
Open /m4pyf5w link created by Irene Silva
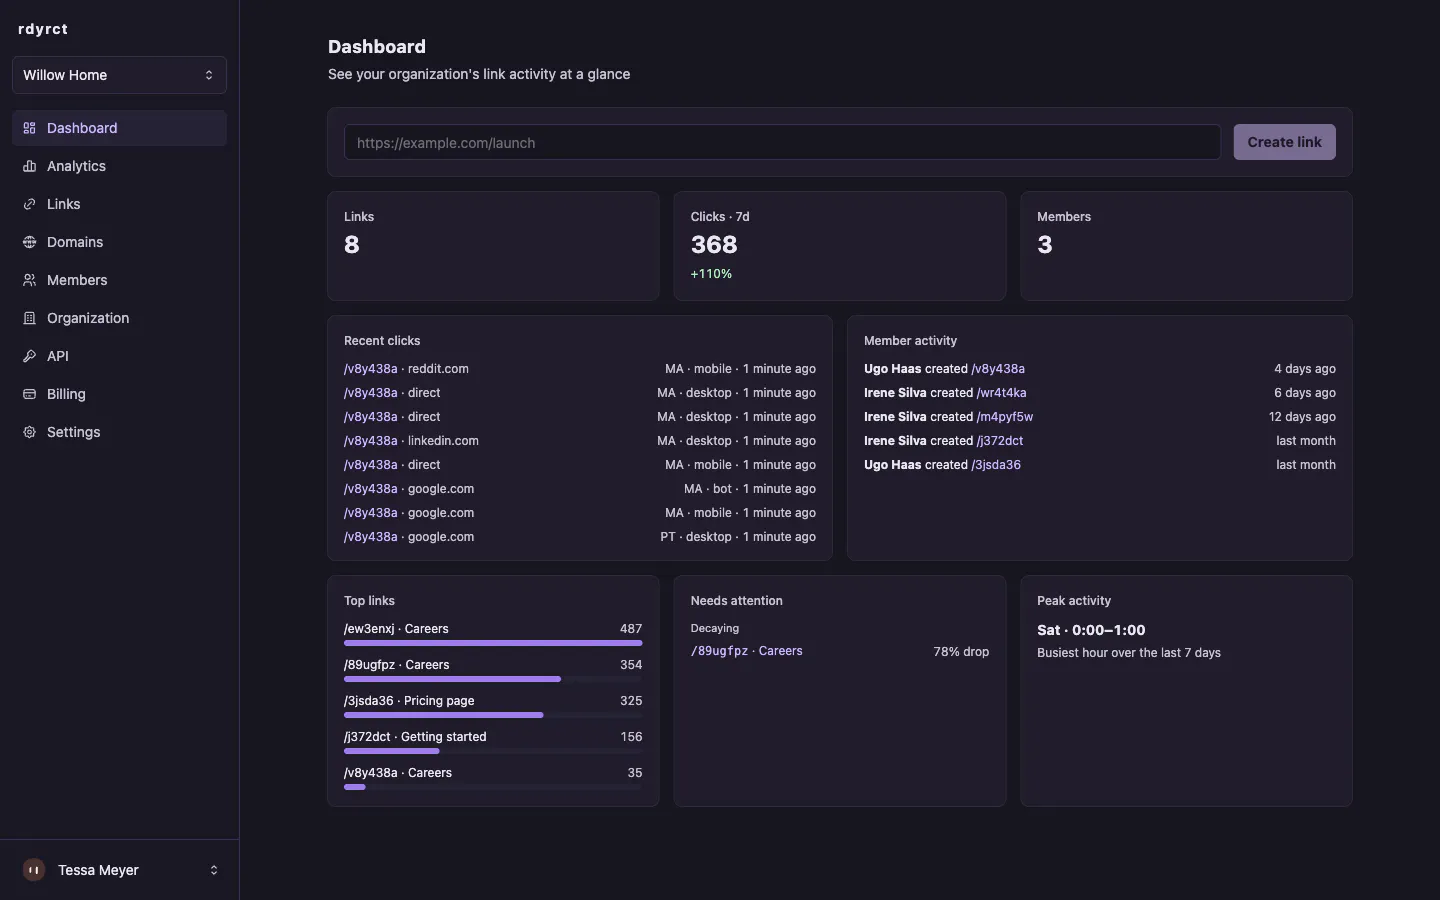(x=1005, y=417)
